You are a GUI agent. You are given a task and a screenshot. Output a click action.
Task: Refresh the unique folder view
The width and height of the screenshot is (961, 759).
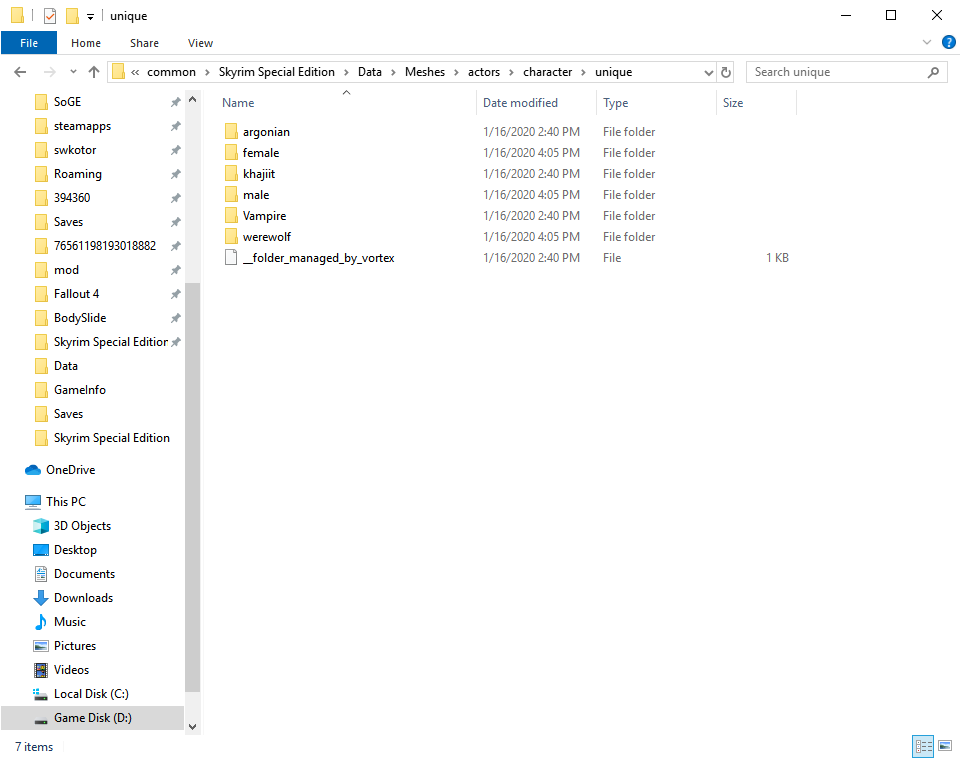tap(726, 72)
